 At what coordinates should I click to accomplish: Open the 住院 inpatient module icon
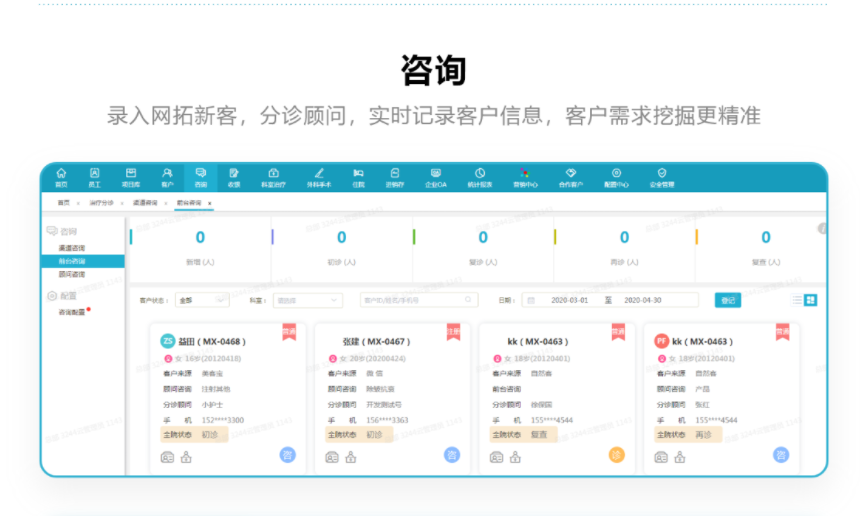pos(358,178)
